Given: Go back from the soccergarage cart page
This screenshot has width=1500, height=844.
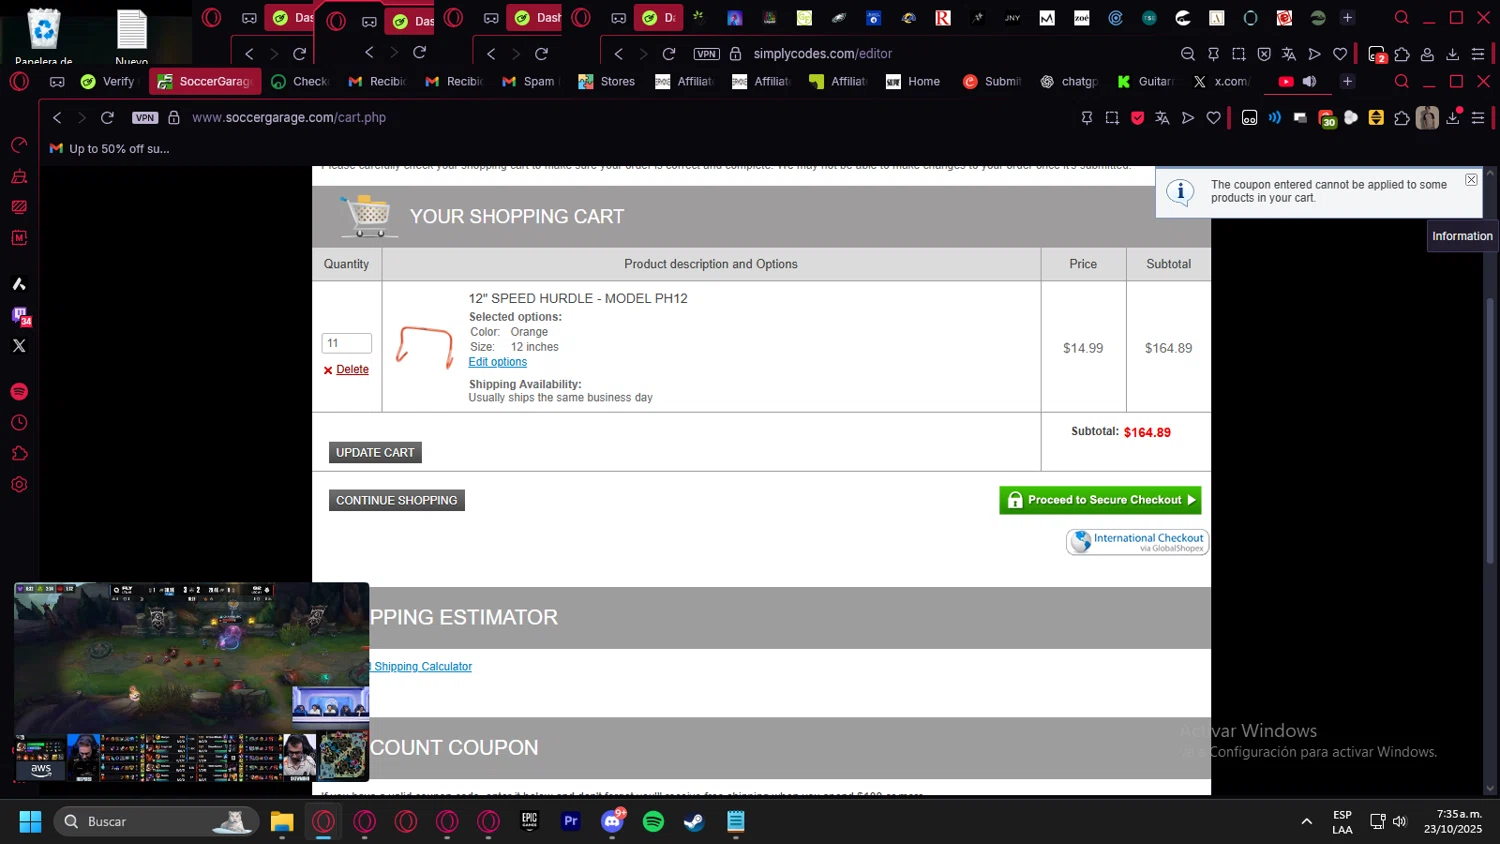Looking at the screenshot, I should point(57,117).
